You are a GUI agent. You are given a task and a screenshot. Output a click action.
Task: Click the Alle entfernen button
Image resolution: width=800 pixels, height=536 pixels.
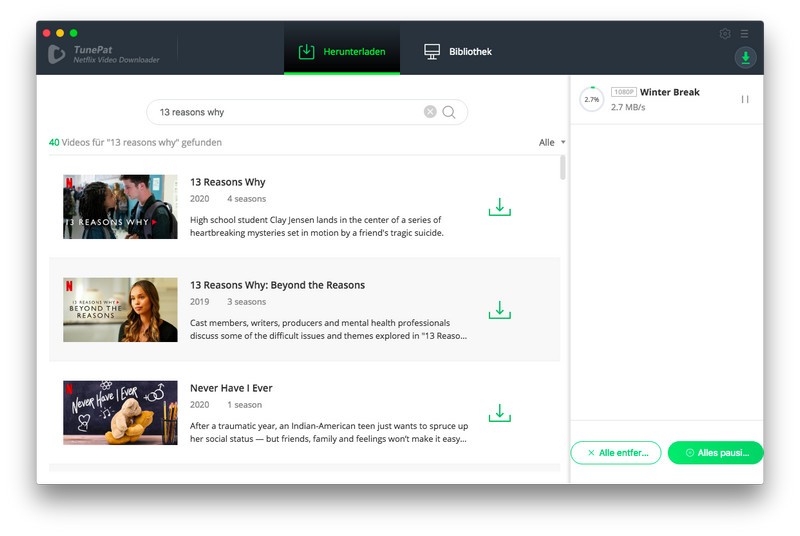click(x=616, y=453)
